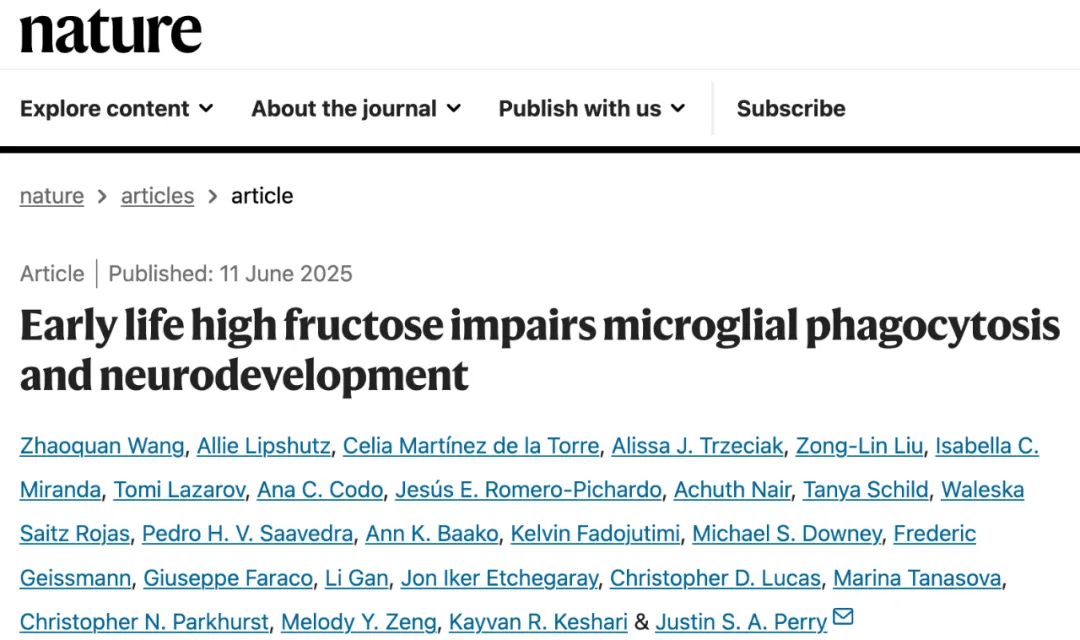The height and width of the screenshot is (640, 1080).
Task: Click author Jon Iker Etchegaray
Action: tap(499, 578)
